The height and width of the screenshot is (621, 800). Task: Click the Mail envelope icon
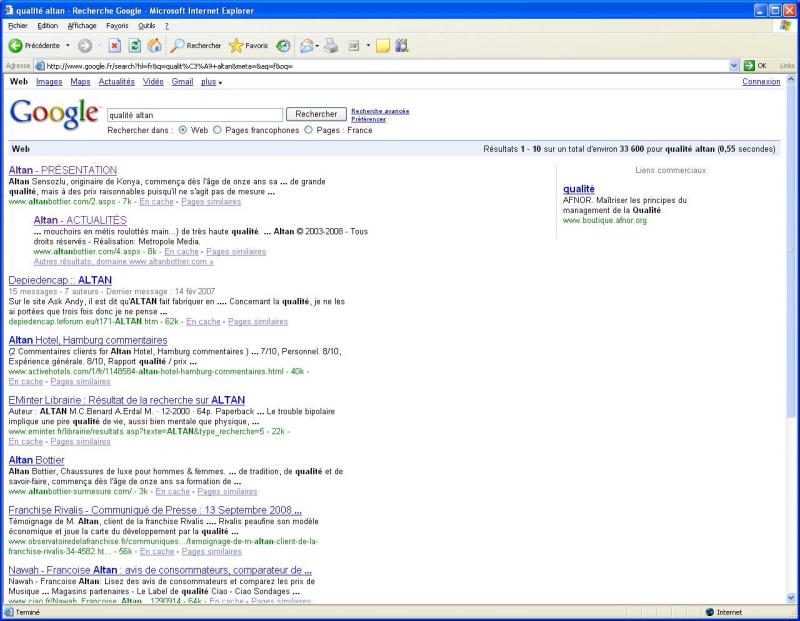(306, 45)
